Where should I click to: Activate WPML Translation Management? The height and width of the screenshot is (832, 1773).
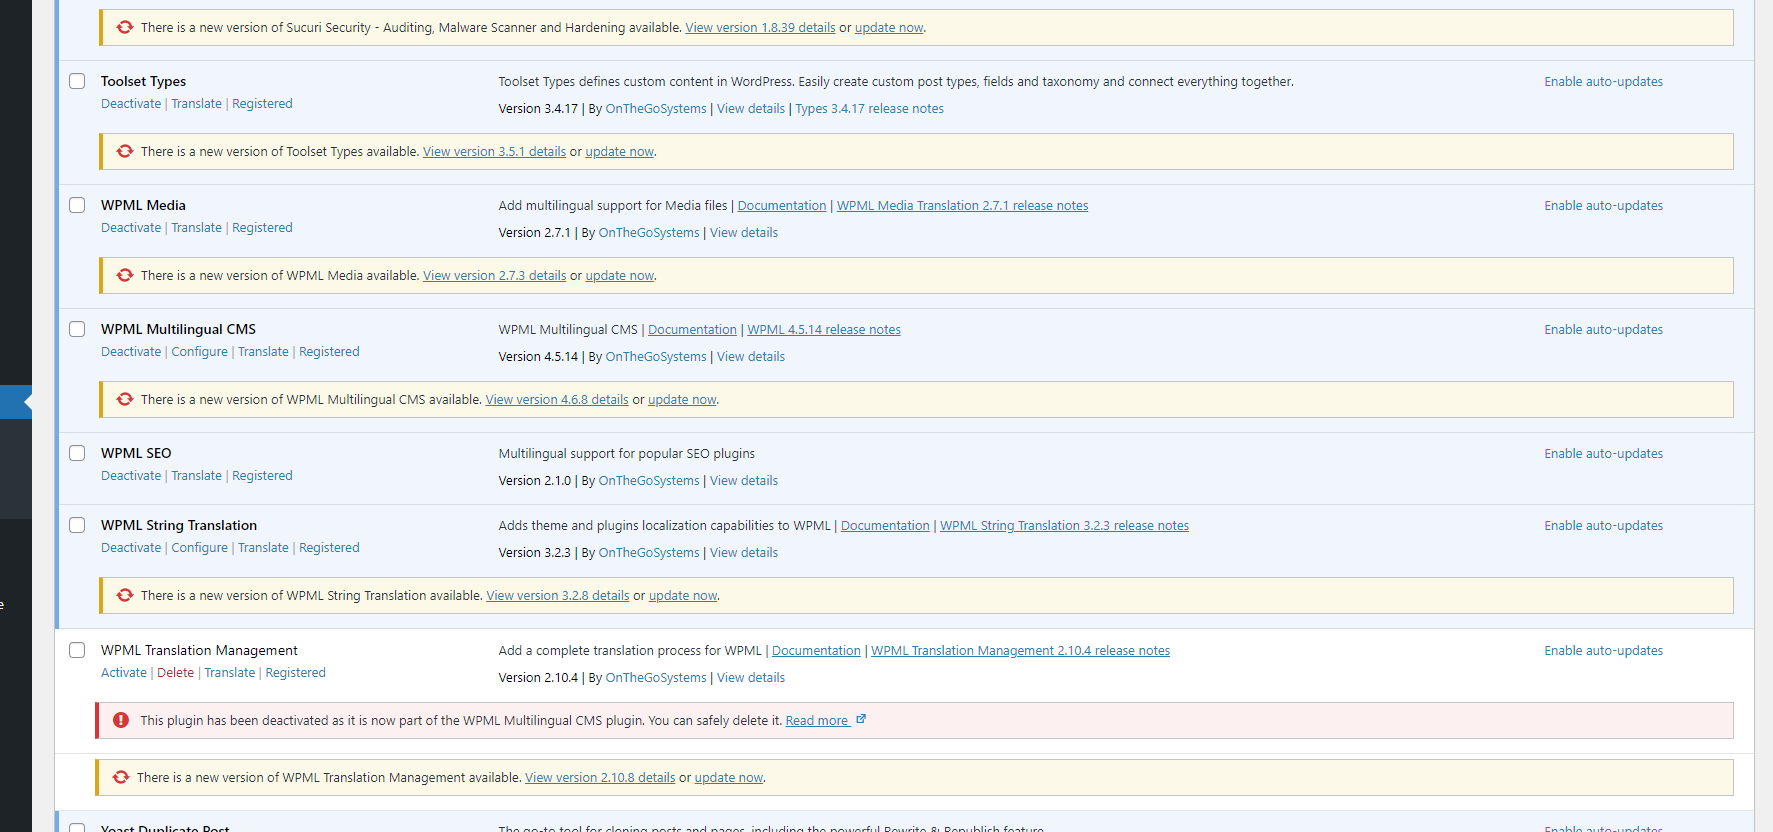point(124,673)
